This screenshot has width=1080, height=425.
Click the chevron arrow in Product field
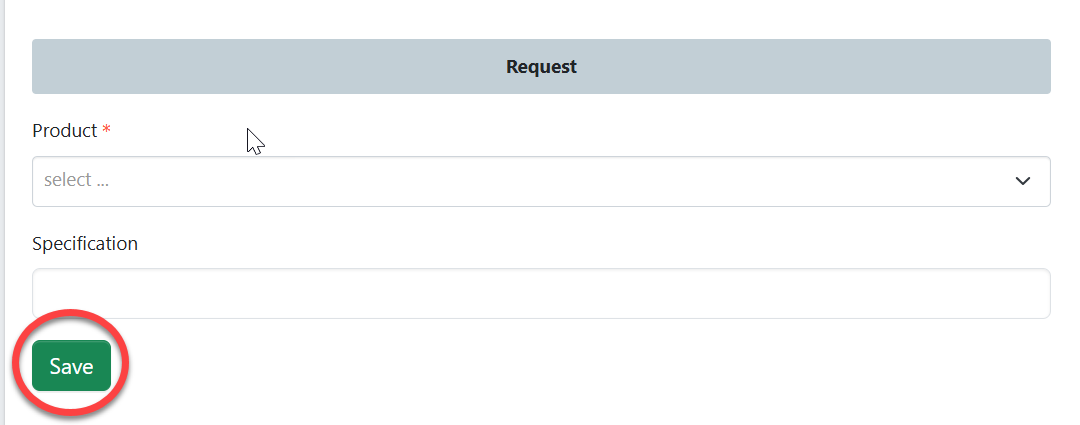click(1022, 181)
